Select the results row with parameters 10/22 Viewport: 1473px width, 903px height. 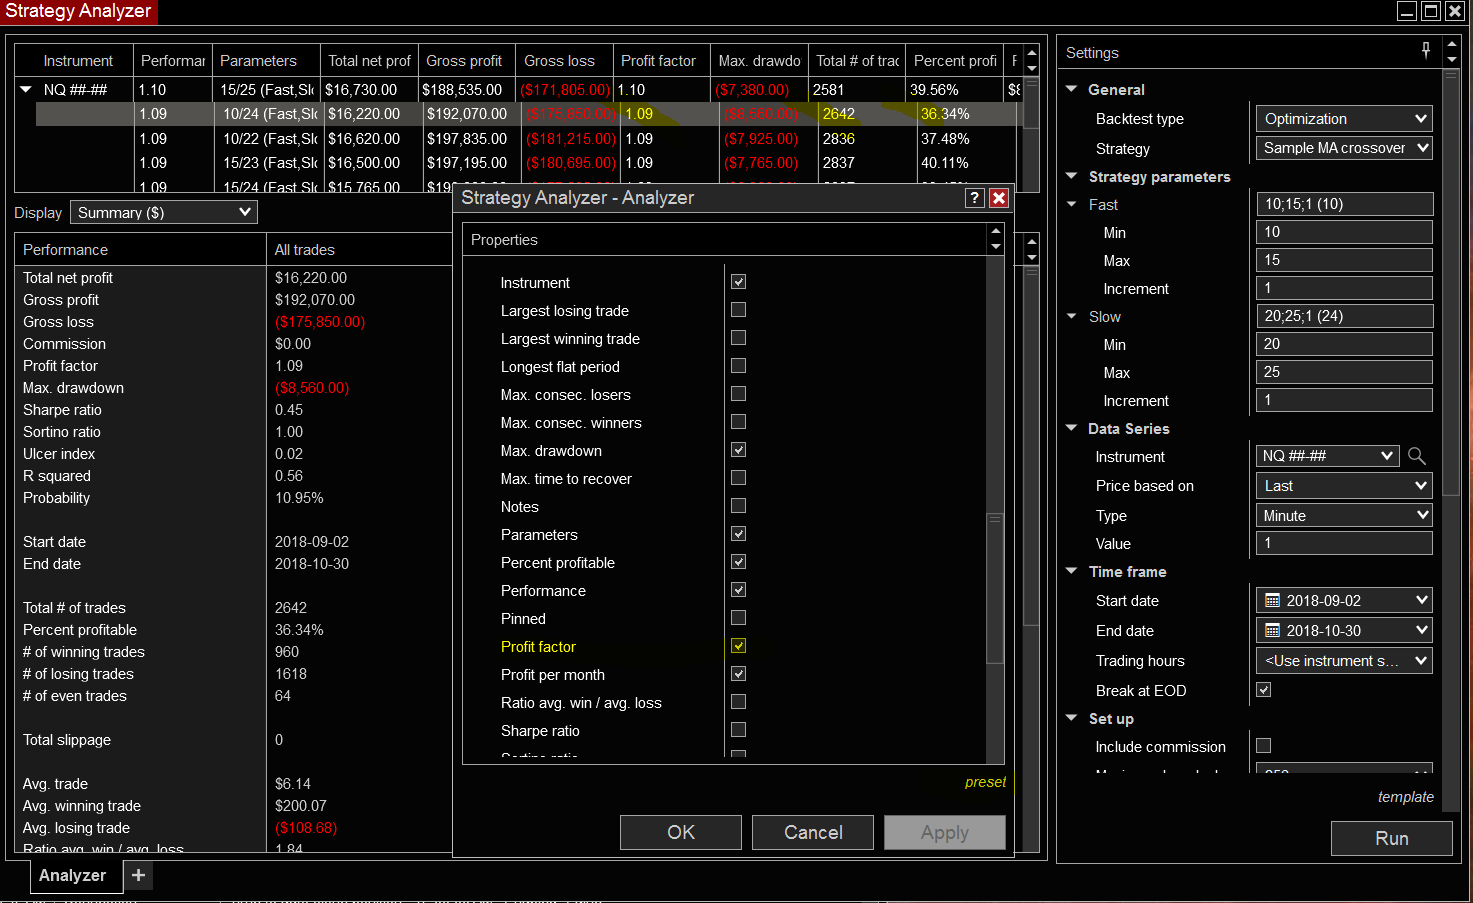[x=526, y=139]
